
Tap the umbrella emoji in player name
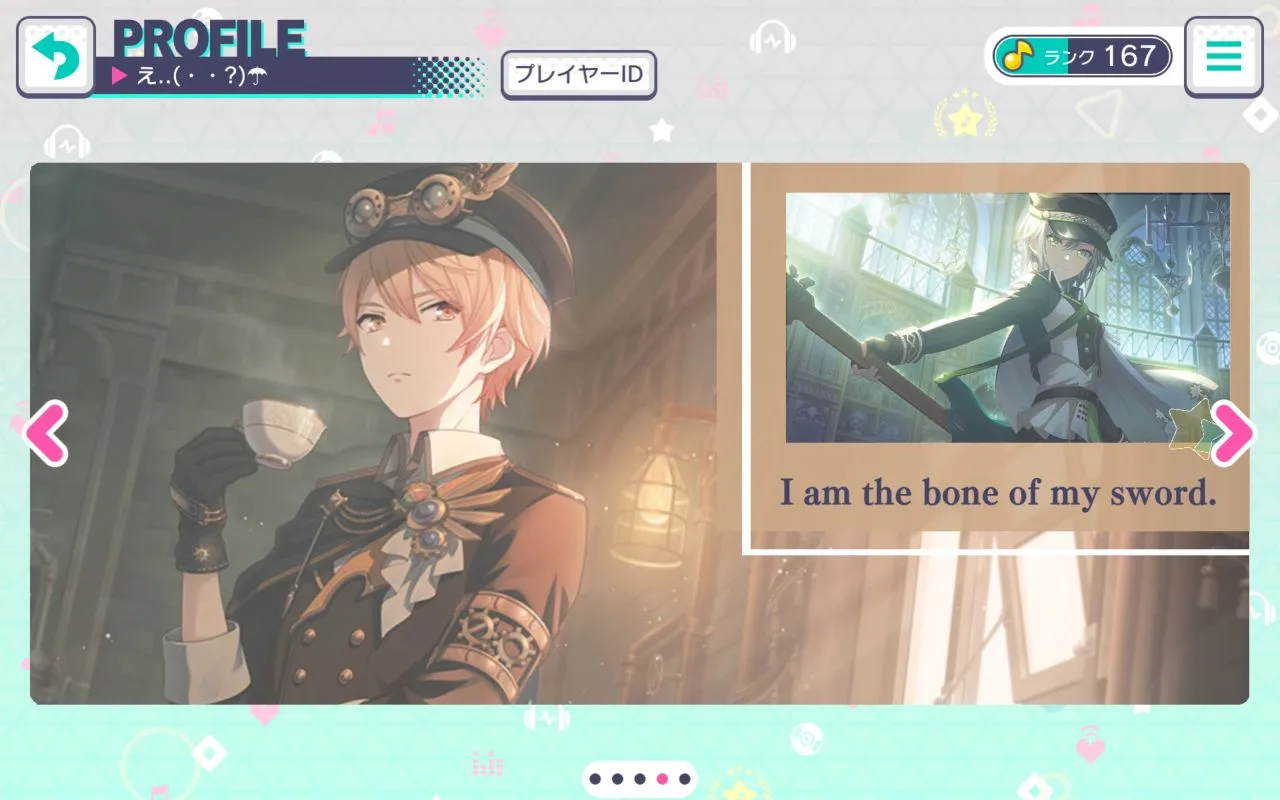[x=258, y=75]
